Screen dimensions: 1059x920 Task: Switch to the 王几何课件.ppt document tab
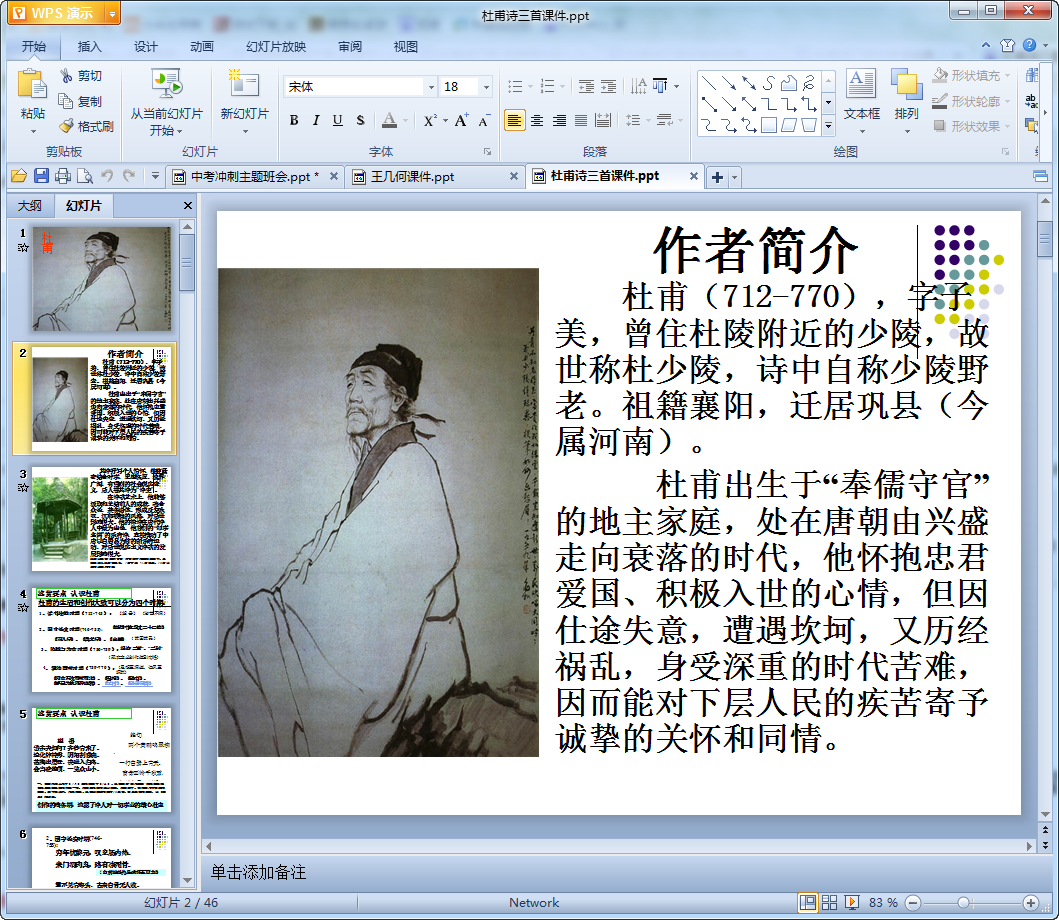click(412, 177)
